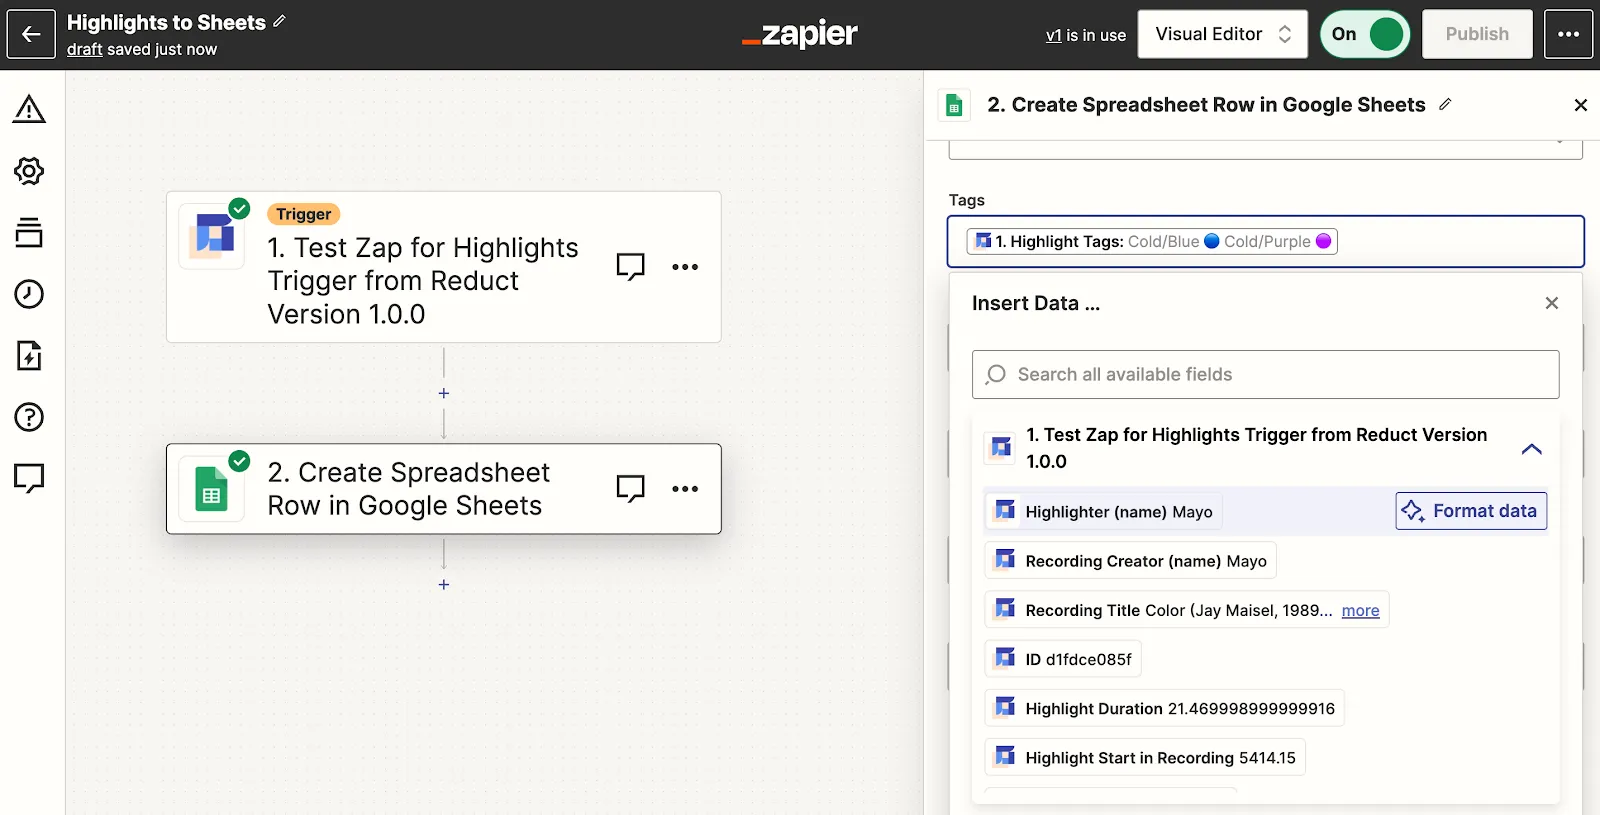Open the help question mark icon
1600x815 pixels.
click(x=29, y=417)
